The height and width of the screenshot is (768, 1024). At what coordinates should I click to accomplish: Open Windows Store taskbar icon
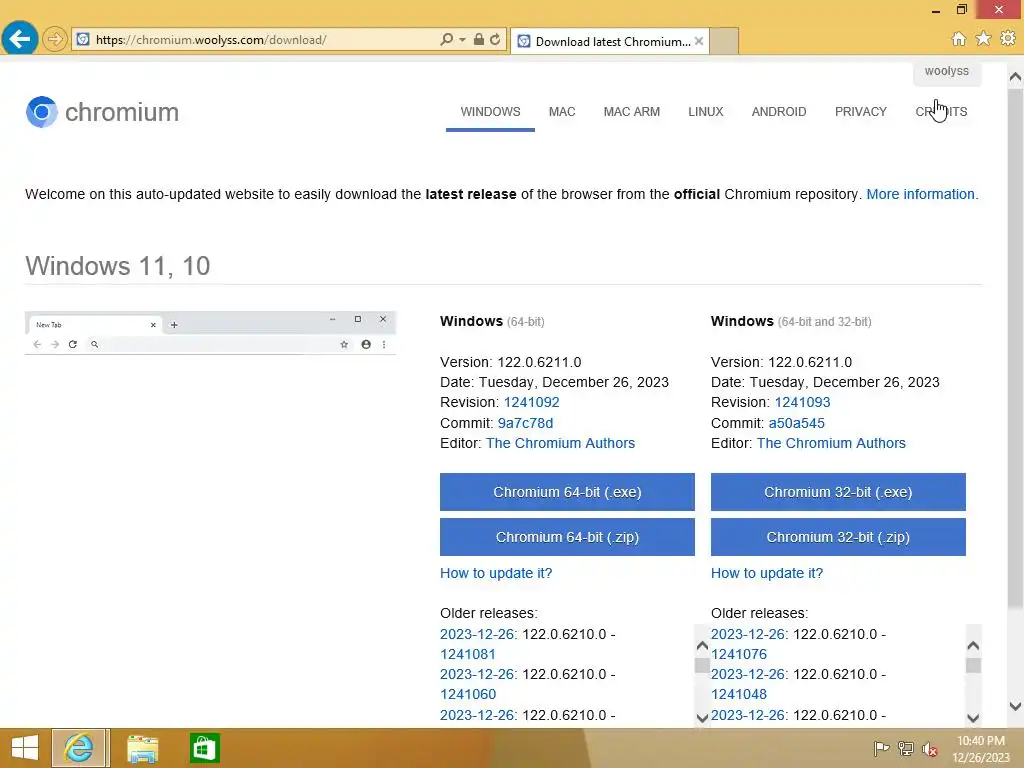coord(204,748)
